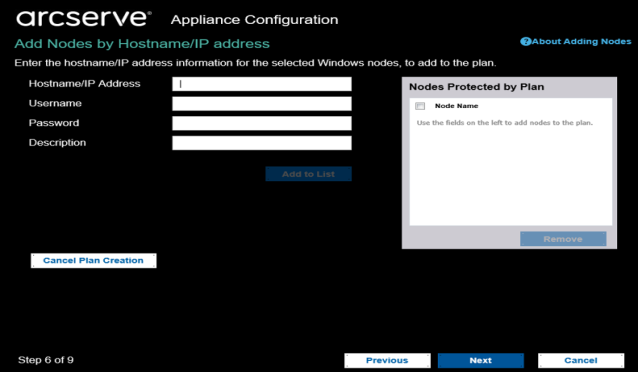Click the Add to List button
The image size is (638, 372).
click(x=308, y=174)
